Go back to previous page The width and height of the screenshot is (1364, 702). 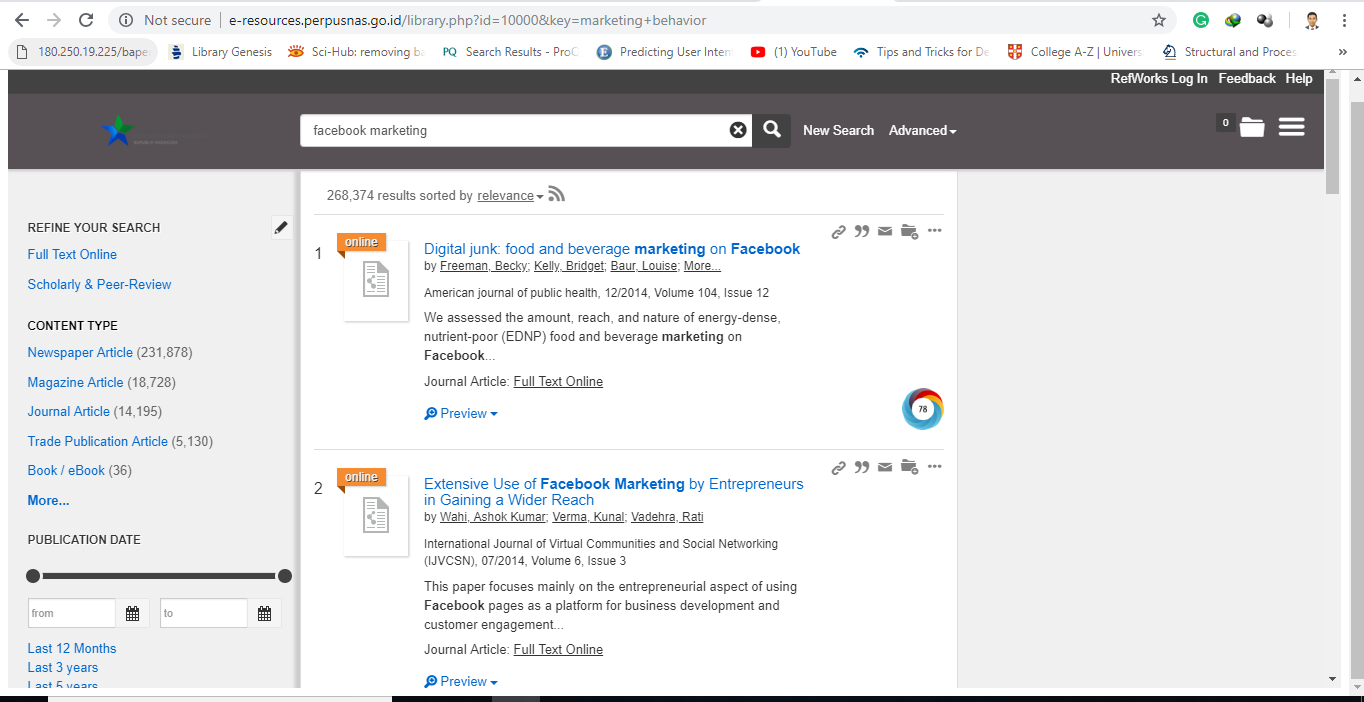(x=22, y=20)
